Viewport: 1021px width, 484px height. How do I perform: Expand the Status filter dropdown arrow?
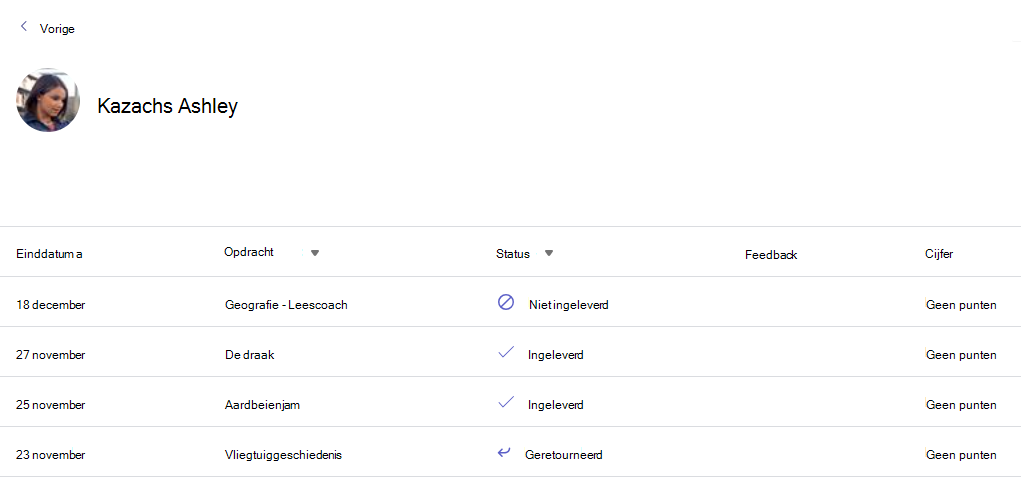tap(549, 253)
